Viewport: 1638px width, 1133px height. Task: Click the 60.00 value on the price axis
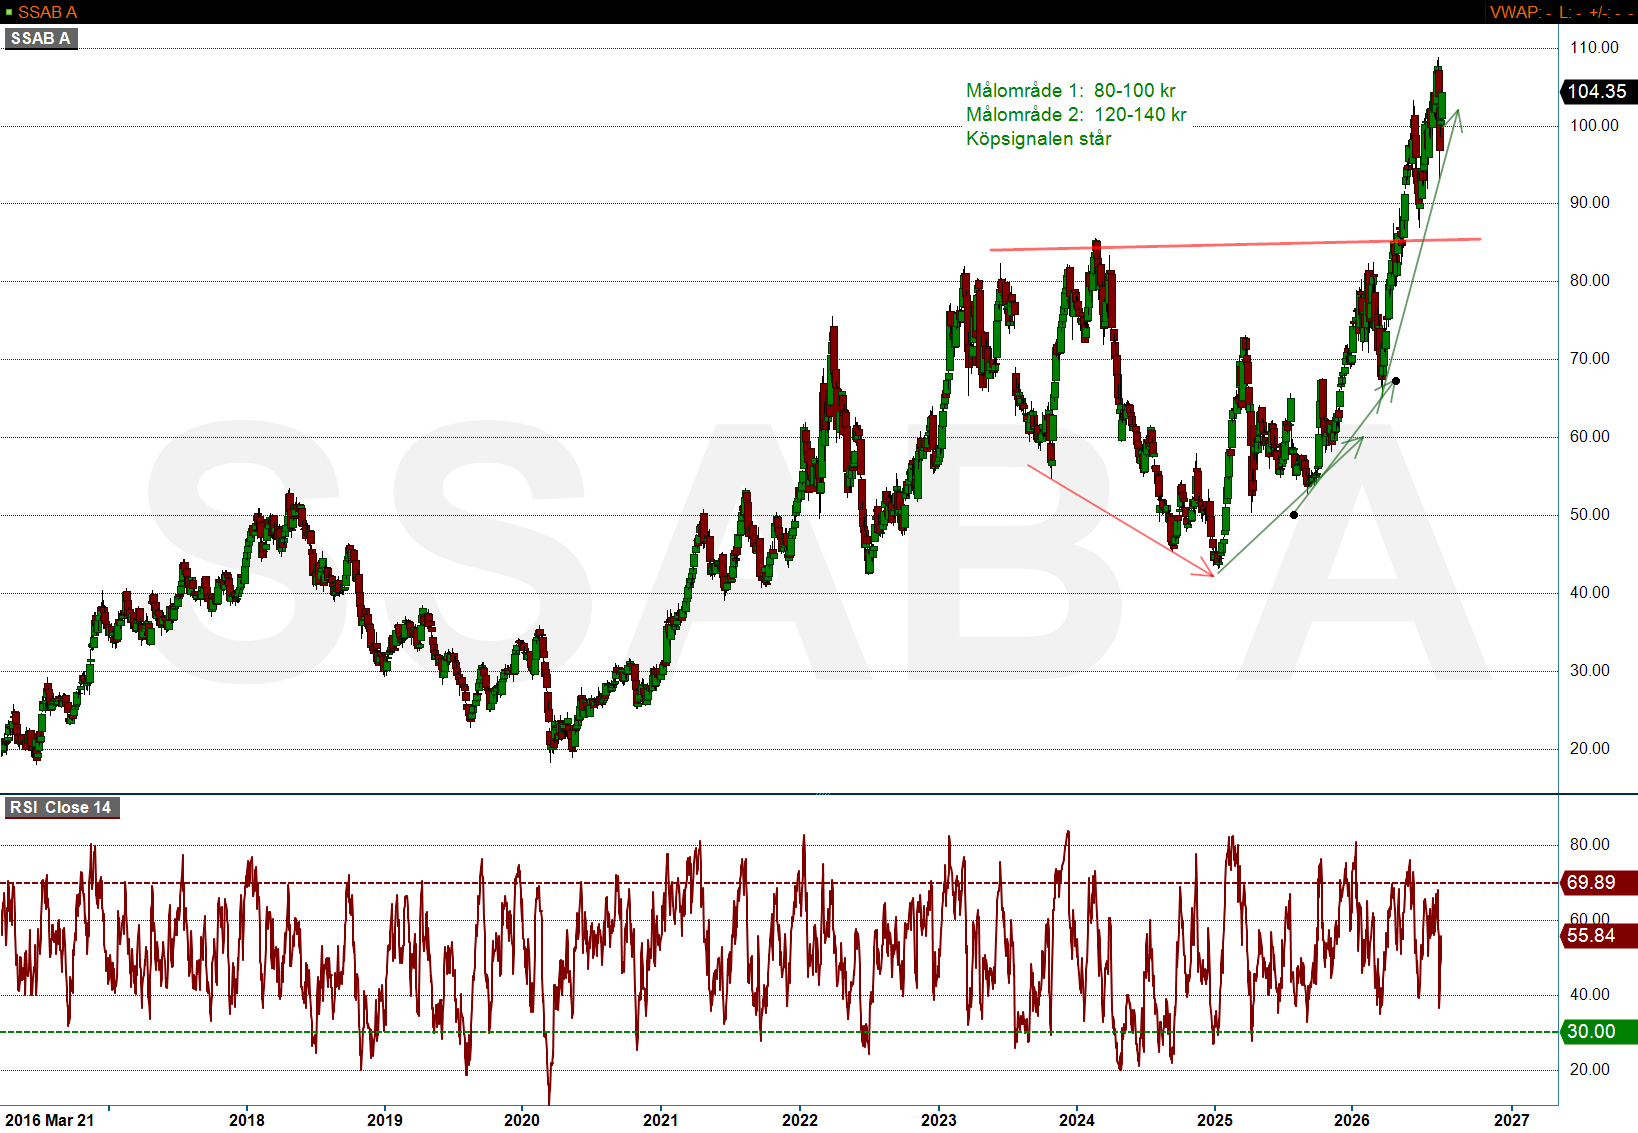click(x=1590, y=436)
